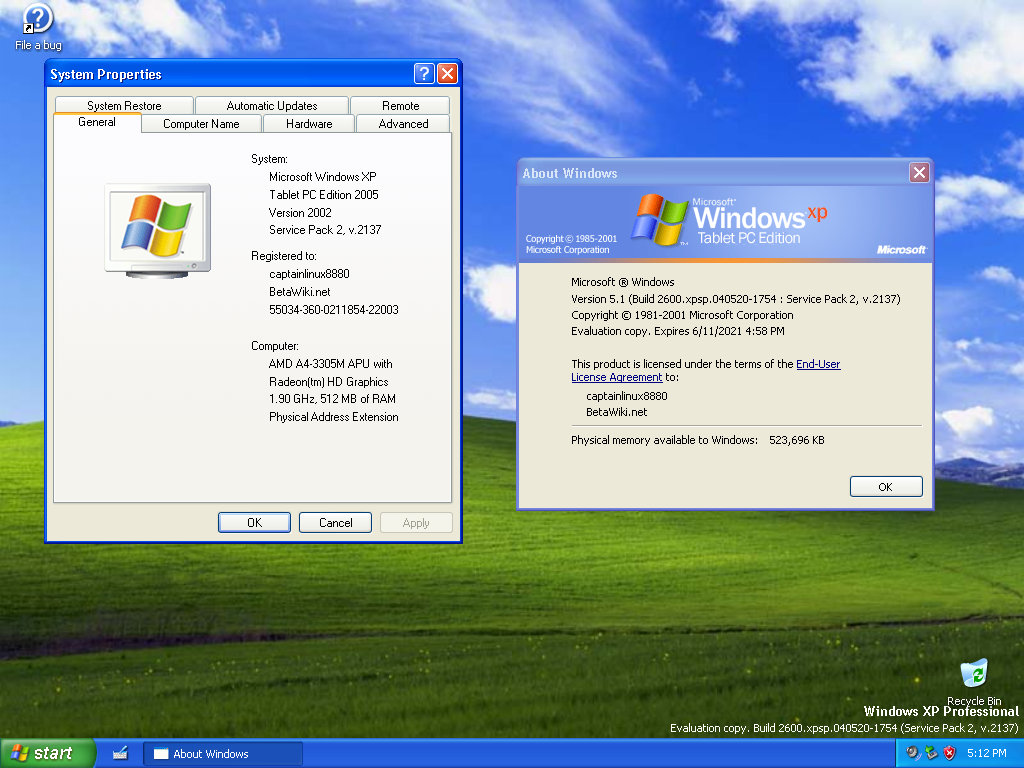The height and width of the screenshot is (768, 1024).
Task: Go to the System Restore tab
Action: point(124,106)
